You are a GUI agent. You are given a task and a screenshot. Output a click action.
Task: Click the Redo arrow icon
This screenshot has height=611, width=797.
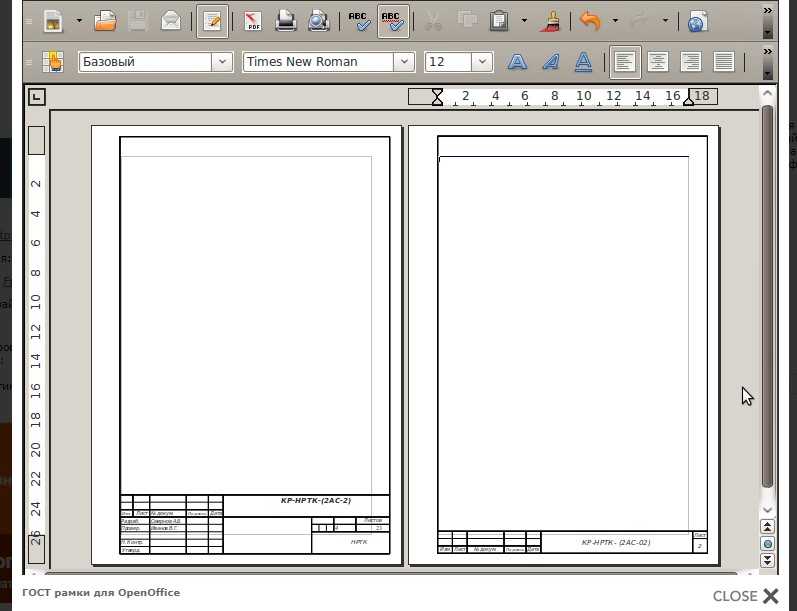point(641,21)
